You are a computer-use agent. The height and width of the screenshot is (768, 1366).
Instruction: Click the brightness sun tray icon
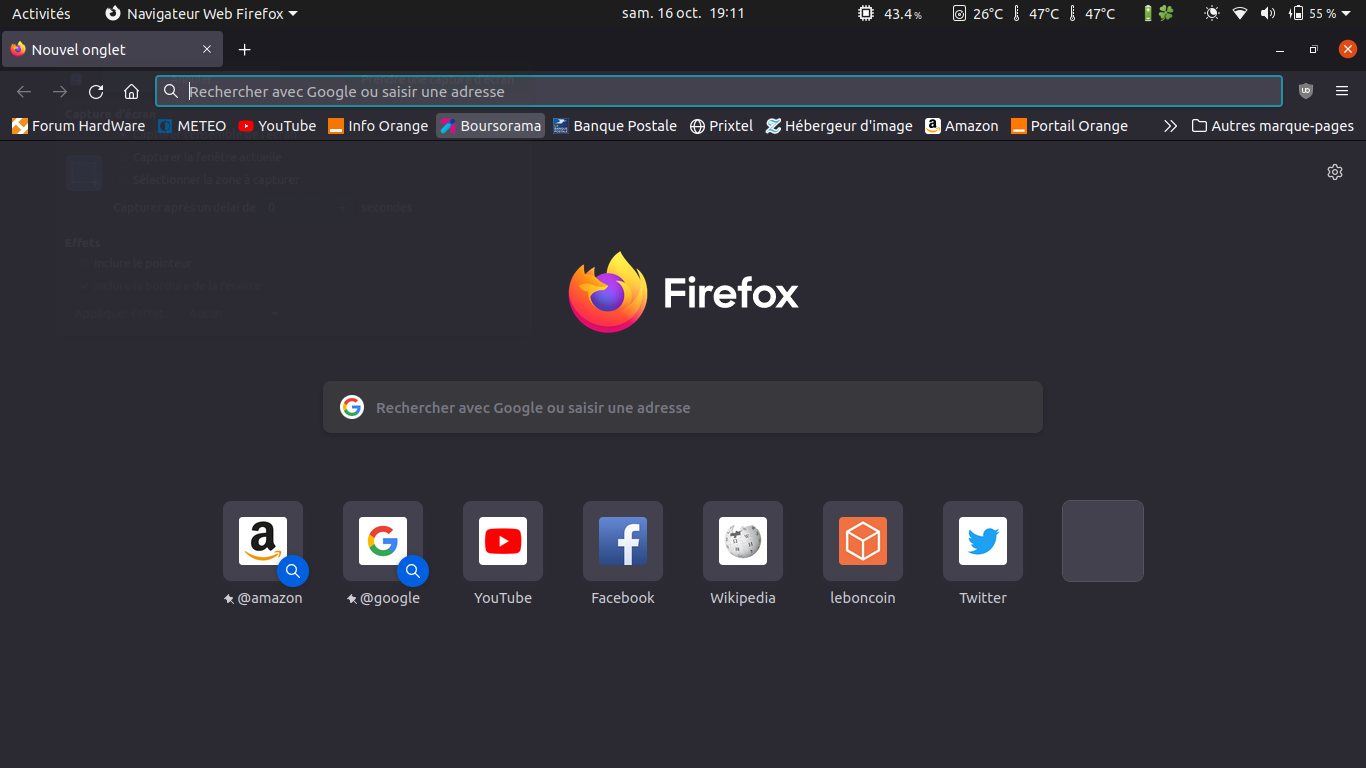(1212, 14)
